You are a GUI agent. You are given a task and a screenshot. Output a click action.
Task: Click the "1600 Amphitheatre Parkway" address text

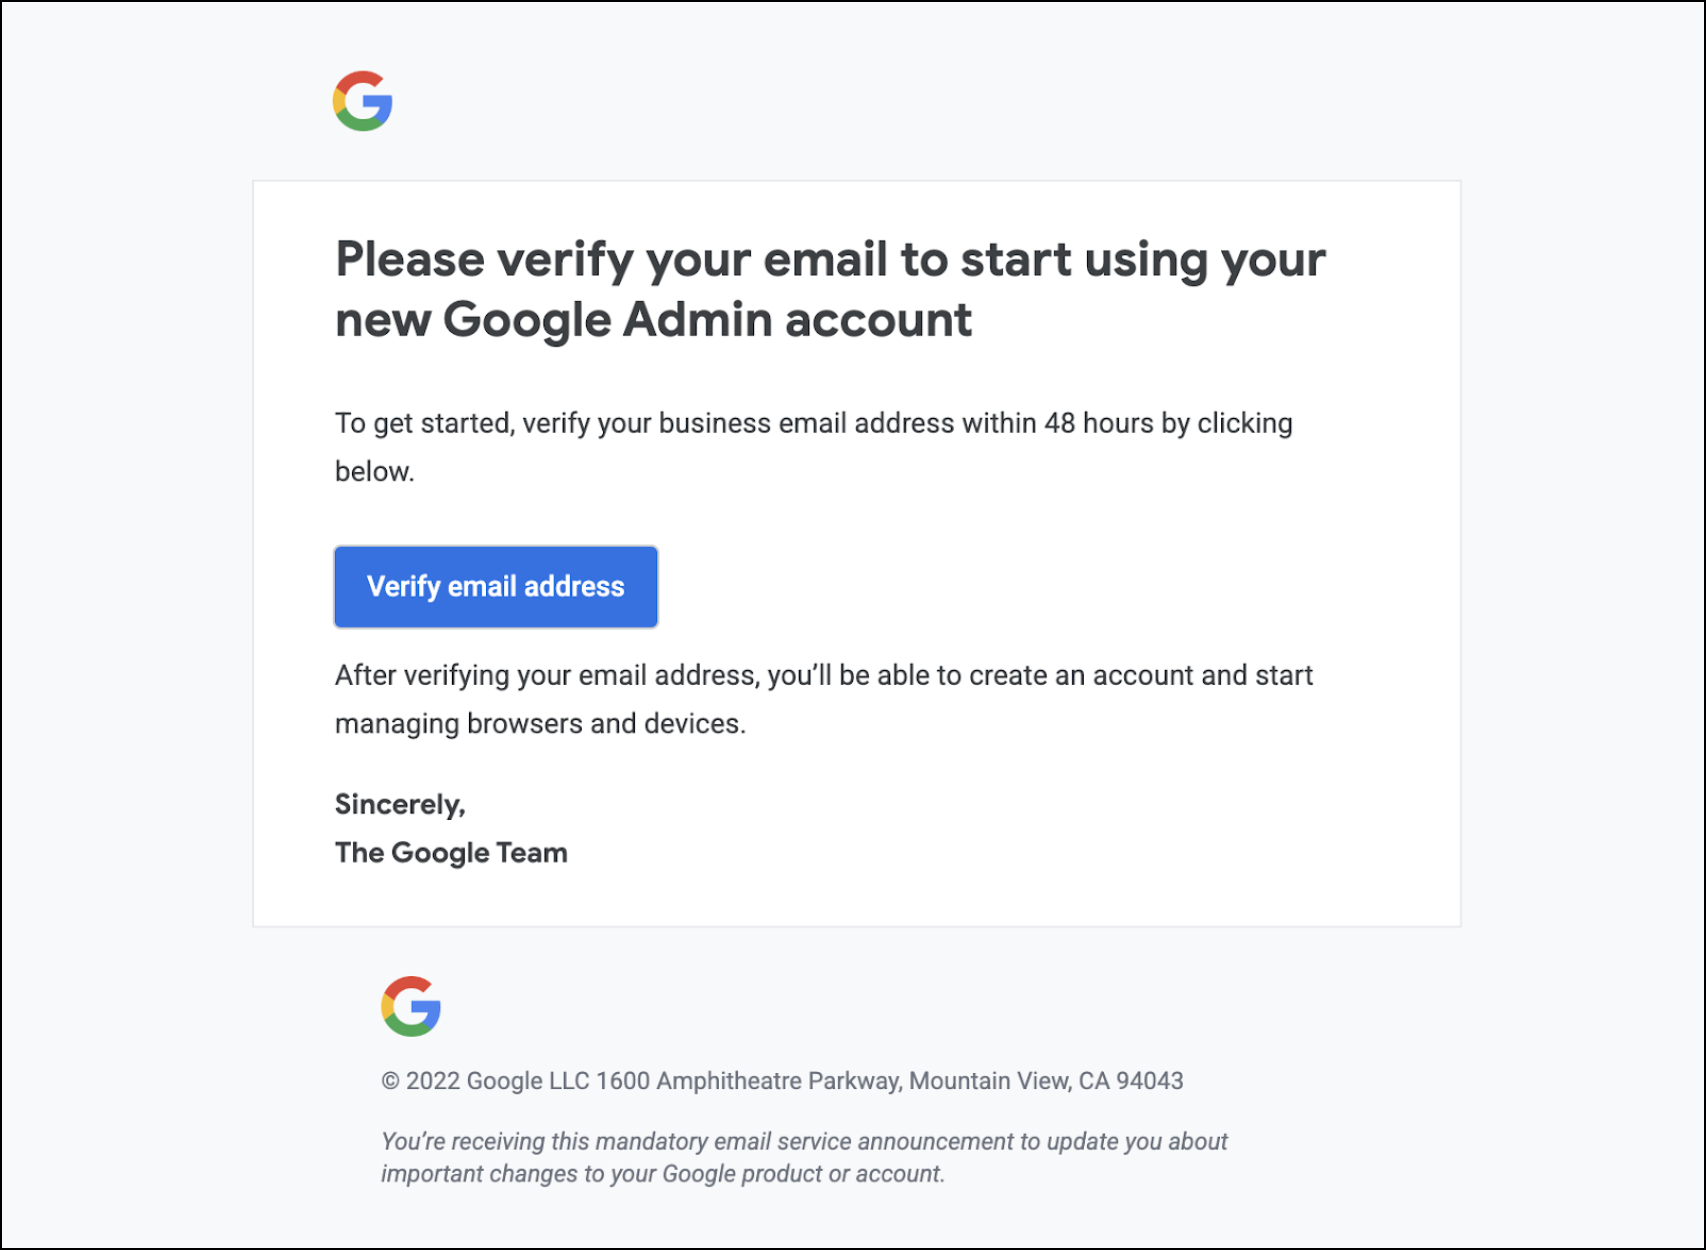pyautogui.click(x=749, y=1081)
